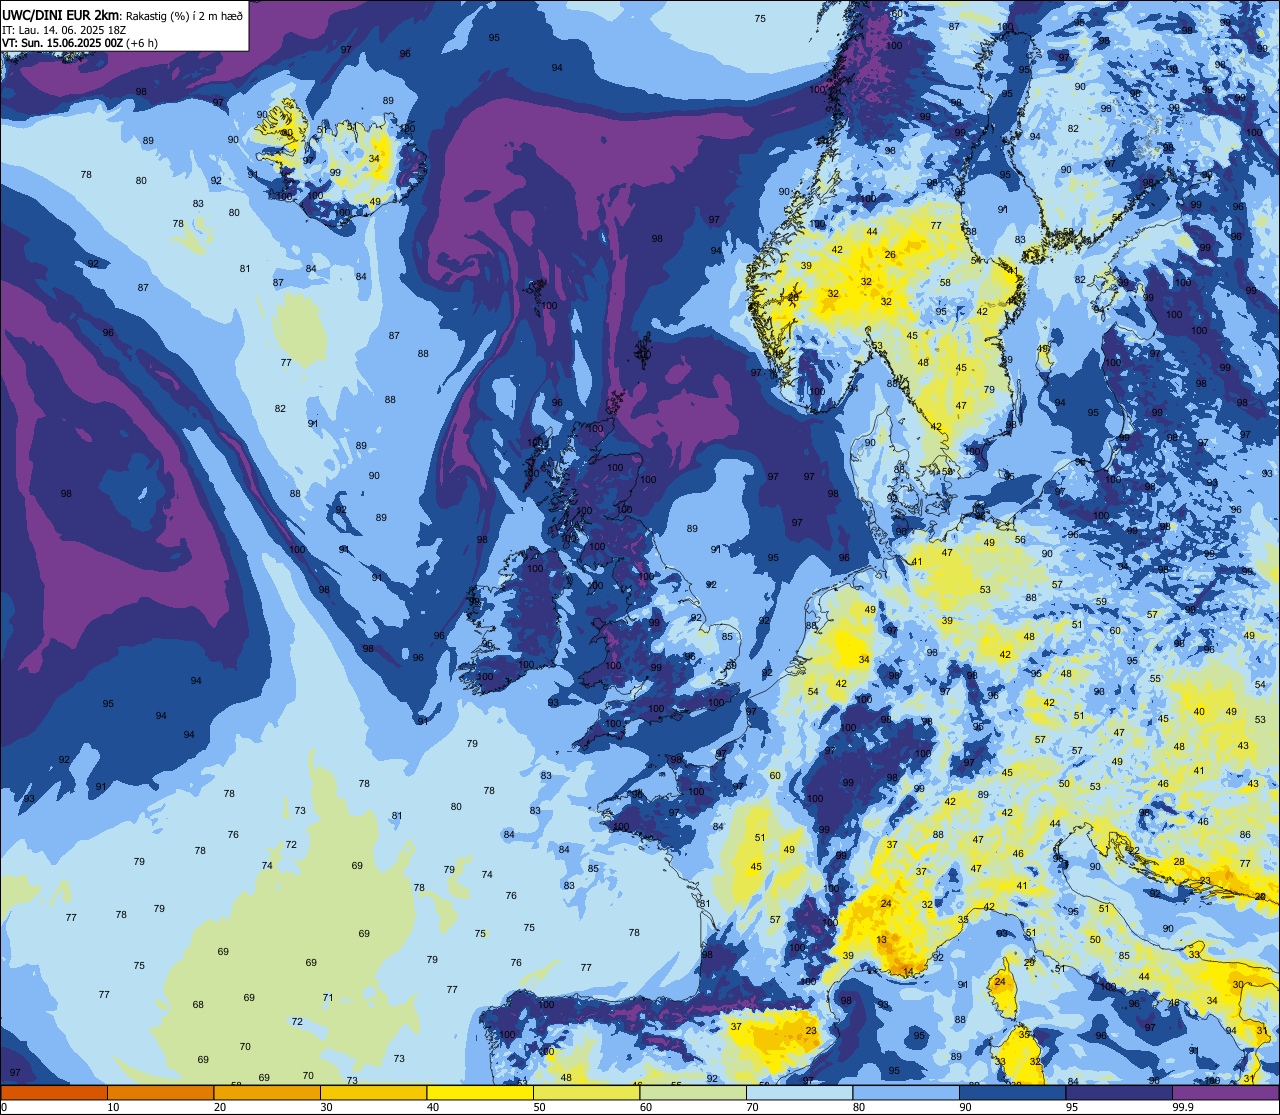Click the 0–10 dark orange legend swatch

click(x=54, y=1092)
